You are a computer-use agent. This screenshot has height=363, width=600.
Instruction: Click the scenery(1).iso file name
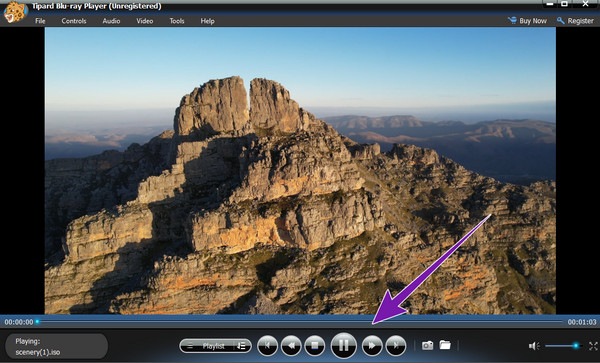38,352
